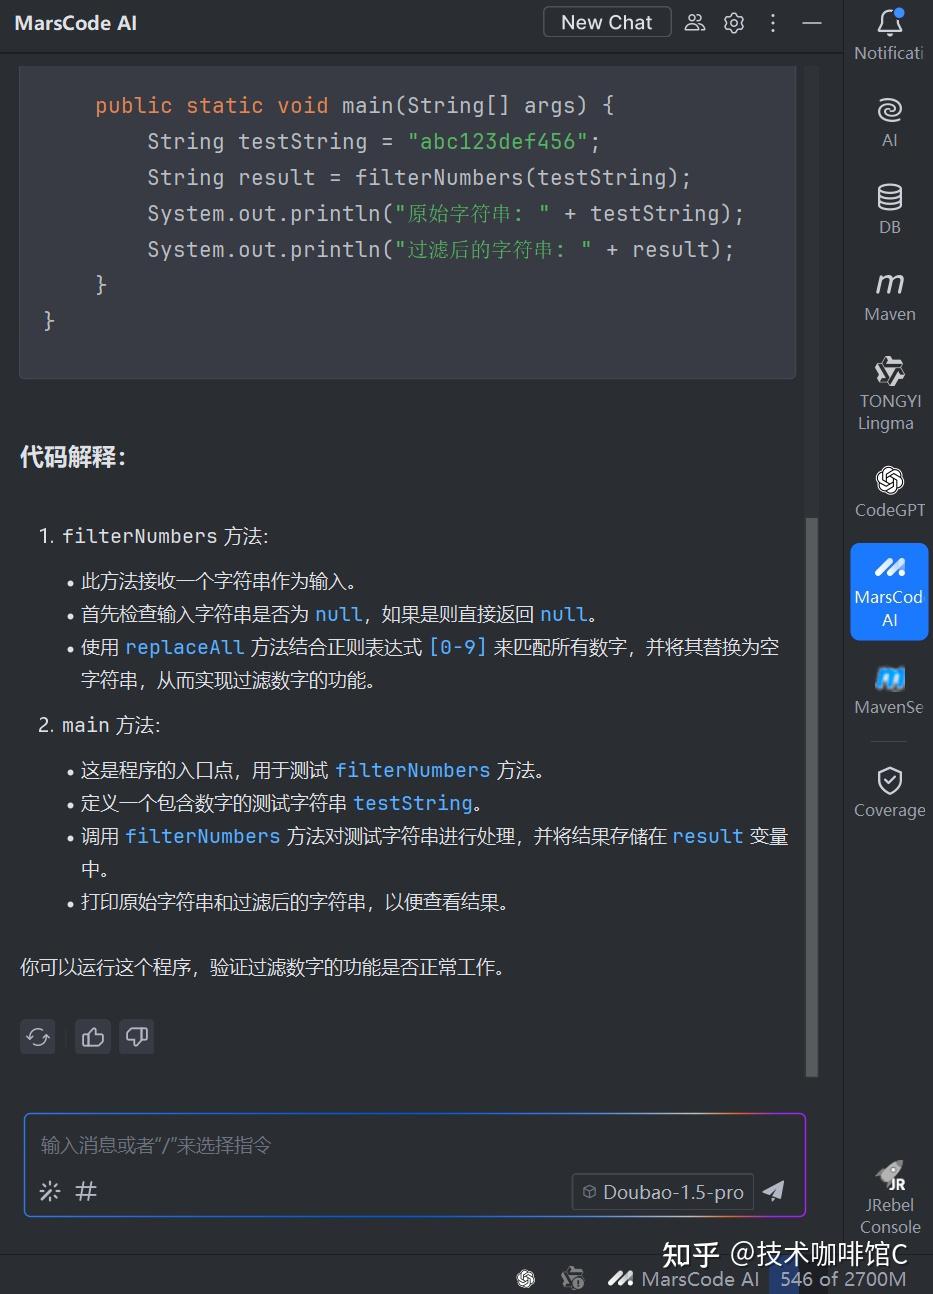Click the # context reference selector
933x1294 pixels.
86,1191
